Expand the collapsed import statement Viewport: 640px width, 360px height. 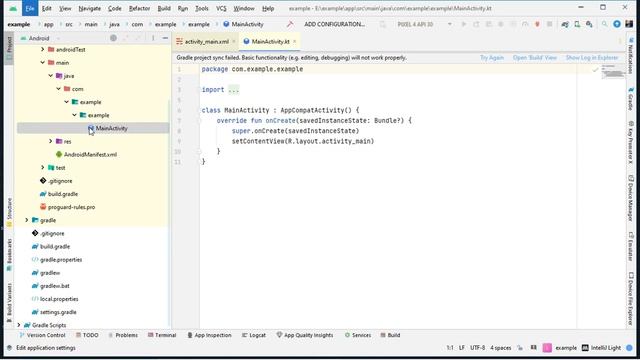click(233, 90)
